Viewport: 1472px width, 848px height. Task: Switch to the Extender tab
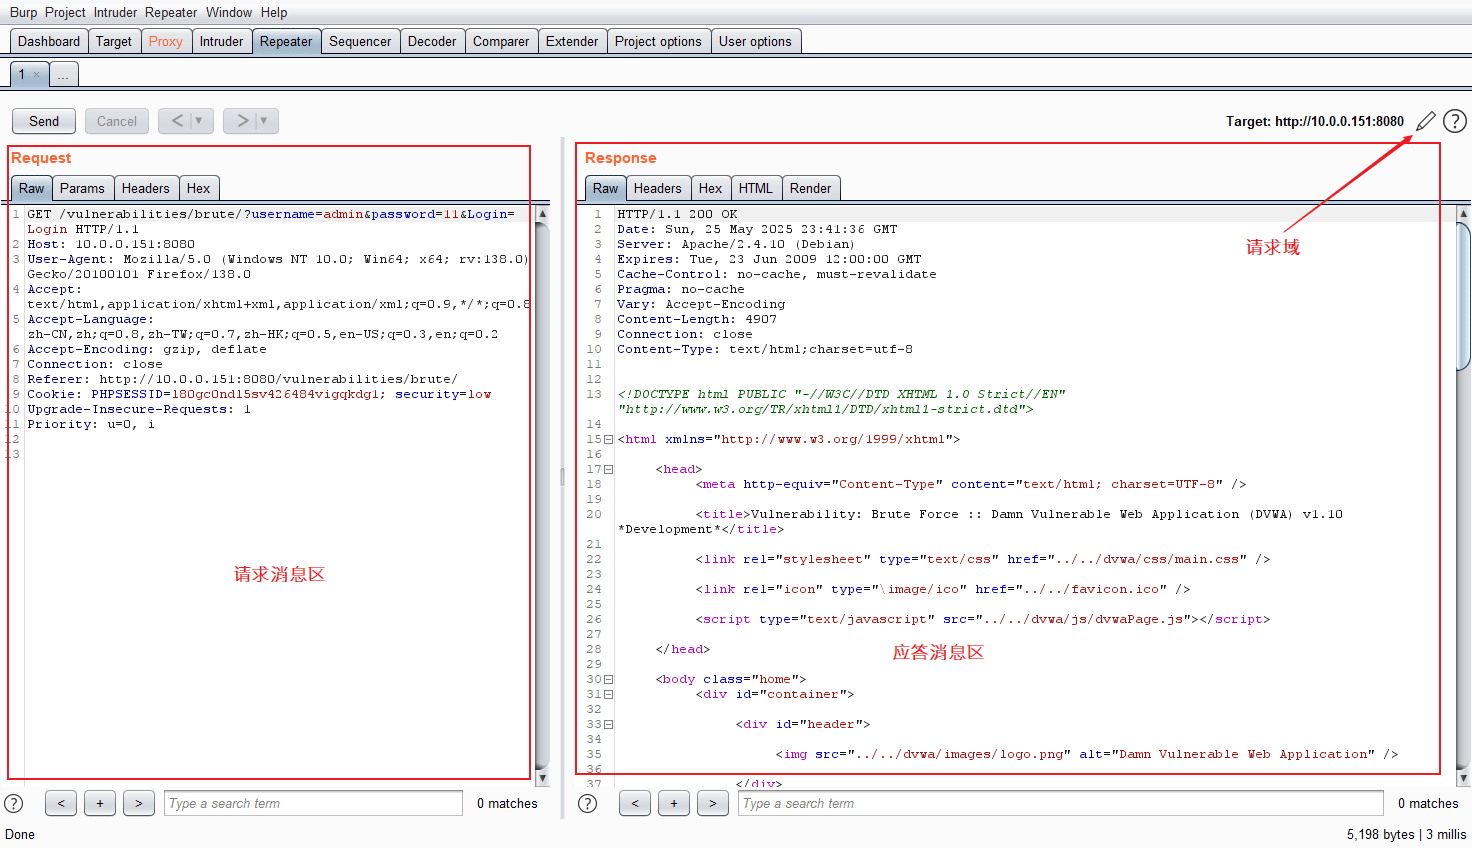click(572, 41)
